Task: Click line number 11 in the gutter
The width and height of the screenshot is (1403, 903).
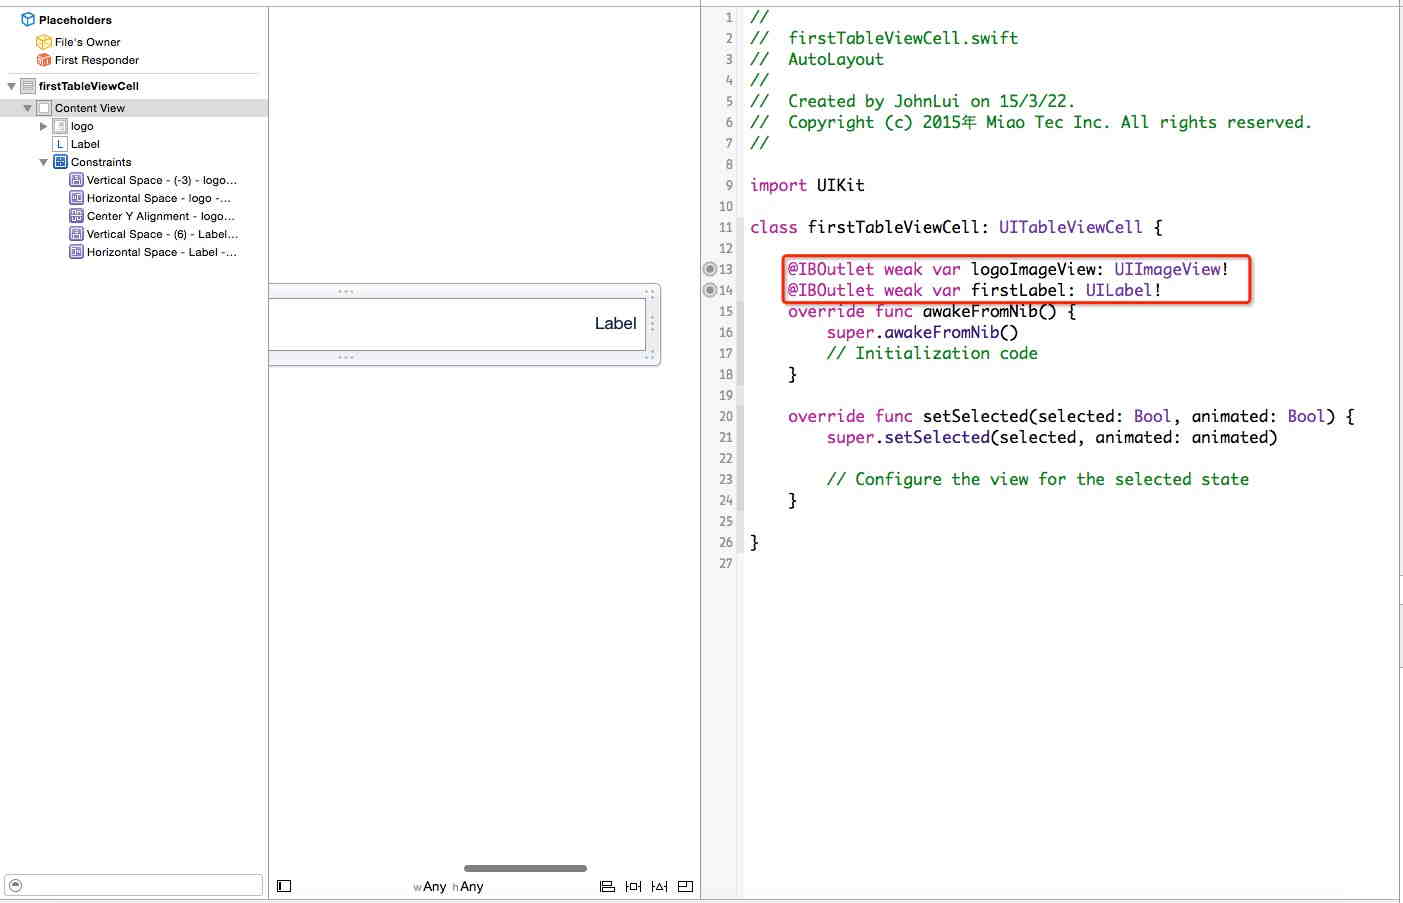Action: click(x=726, y=227)
